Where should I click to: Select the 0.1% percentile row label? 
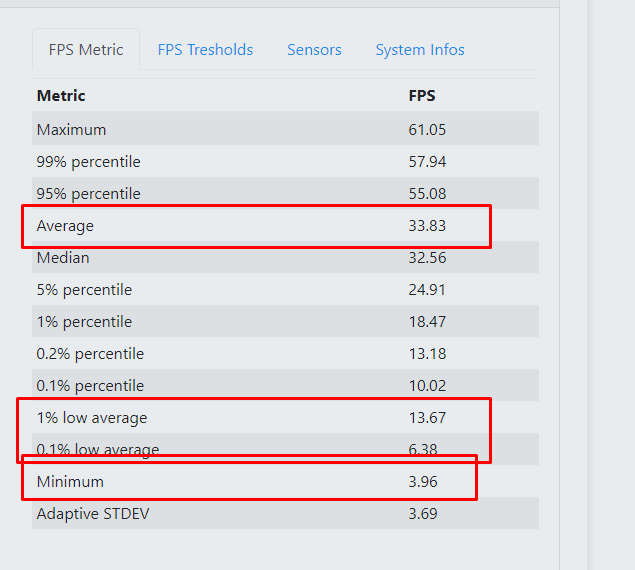(90, 386)
